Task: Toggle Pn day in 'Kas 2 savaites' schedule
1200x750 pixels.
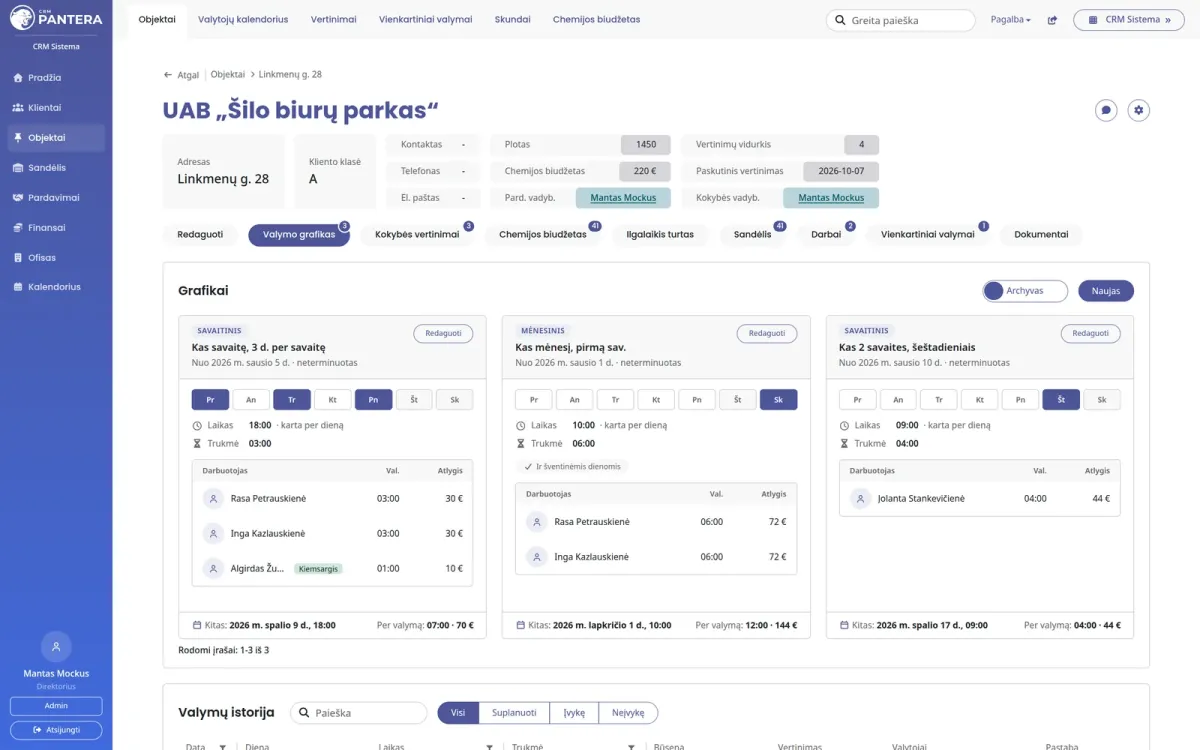Action: (x=1020, y=400)
